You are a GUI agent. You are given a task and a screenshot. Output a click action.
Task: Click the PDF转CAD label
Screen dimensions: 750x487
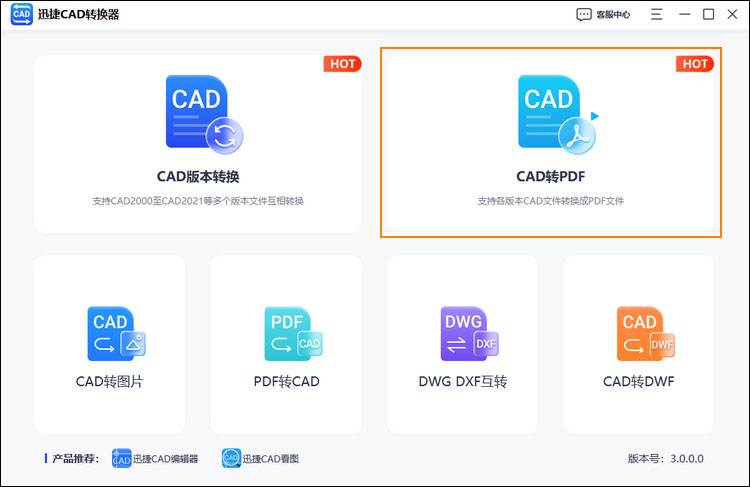click(x=287, y=381)
